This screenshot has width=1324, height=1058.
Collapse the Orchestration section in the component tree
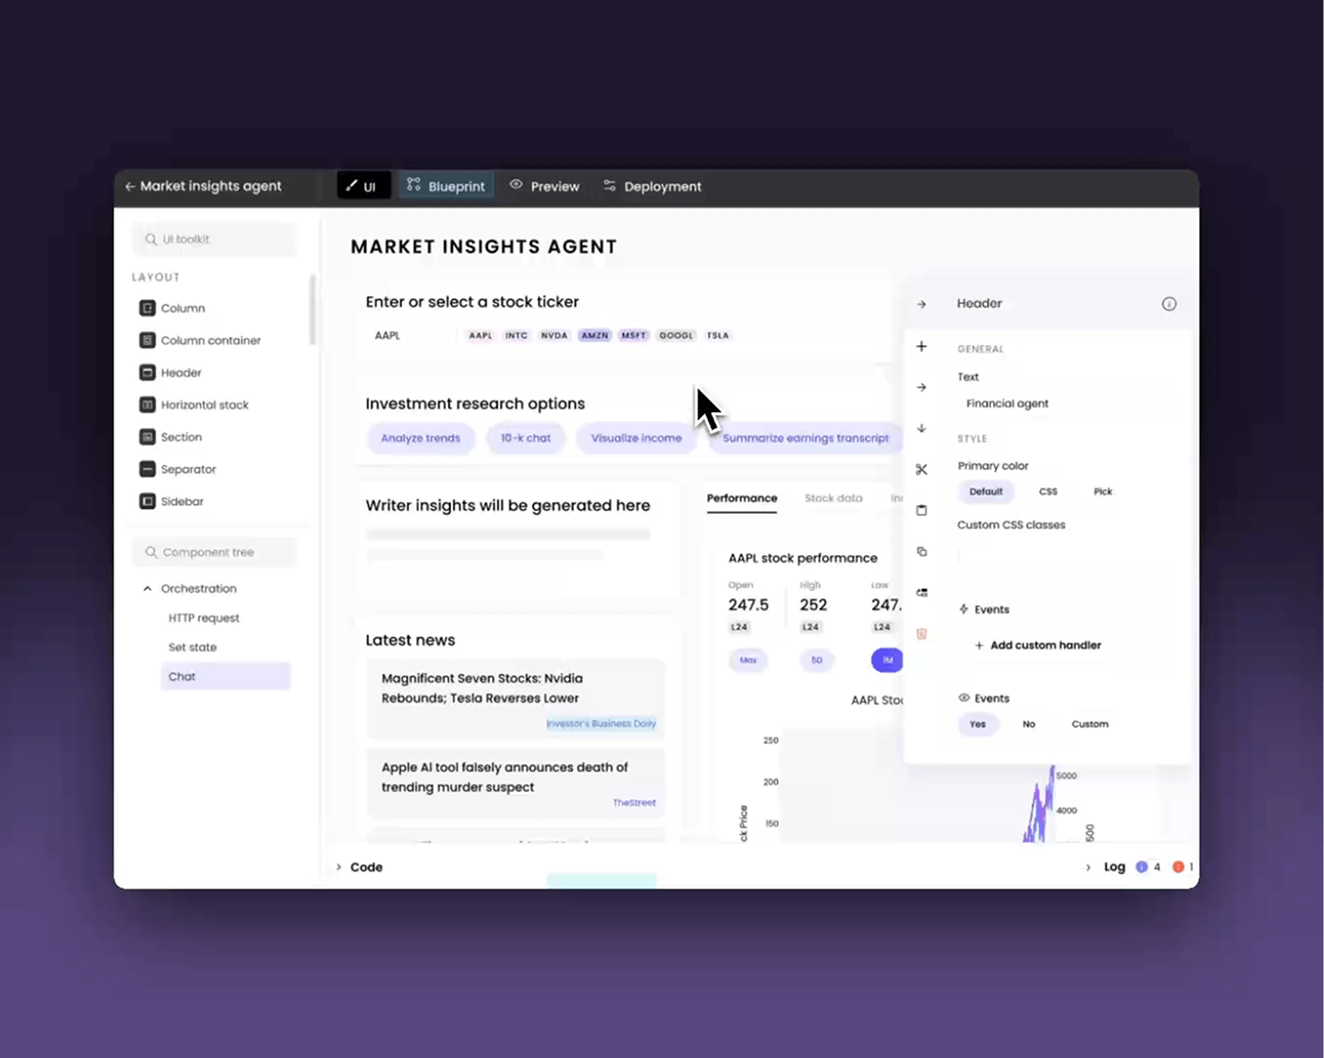(x=147, y=588)
